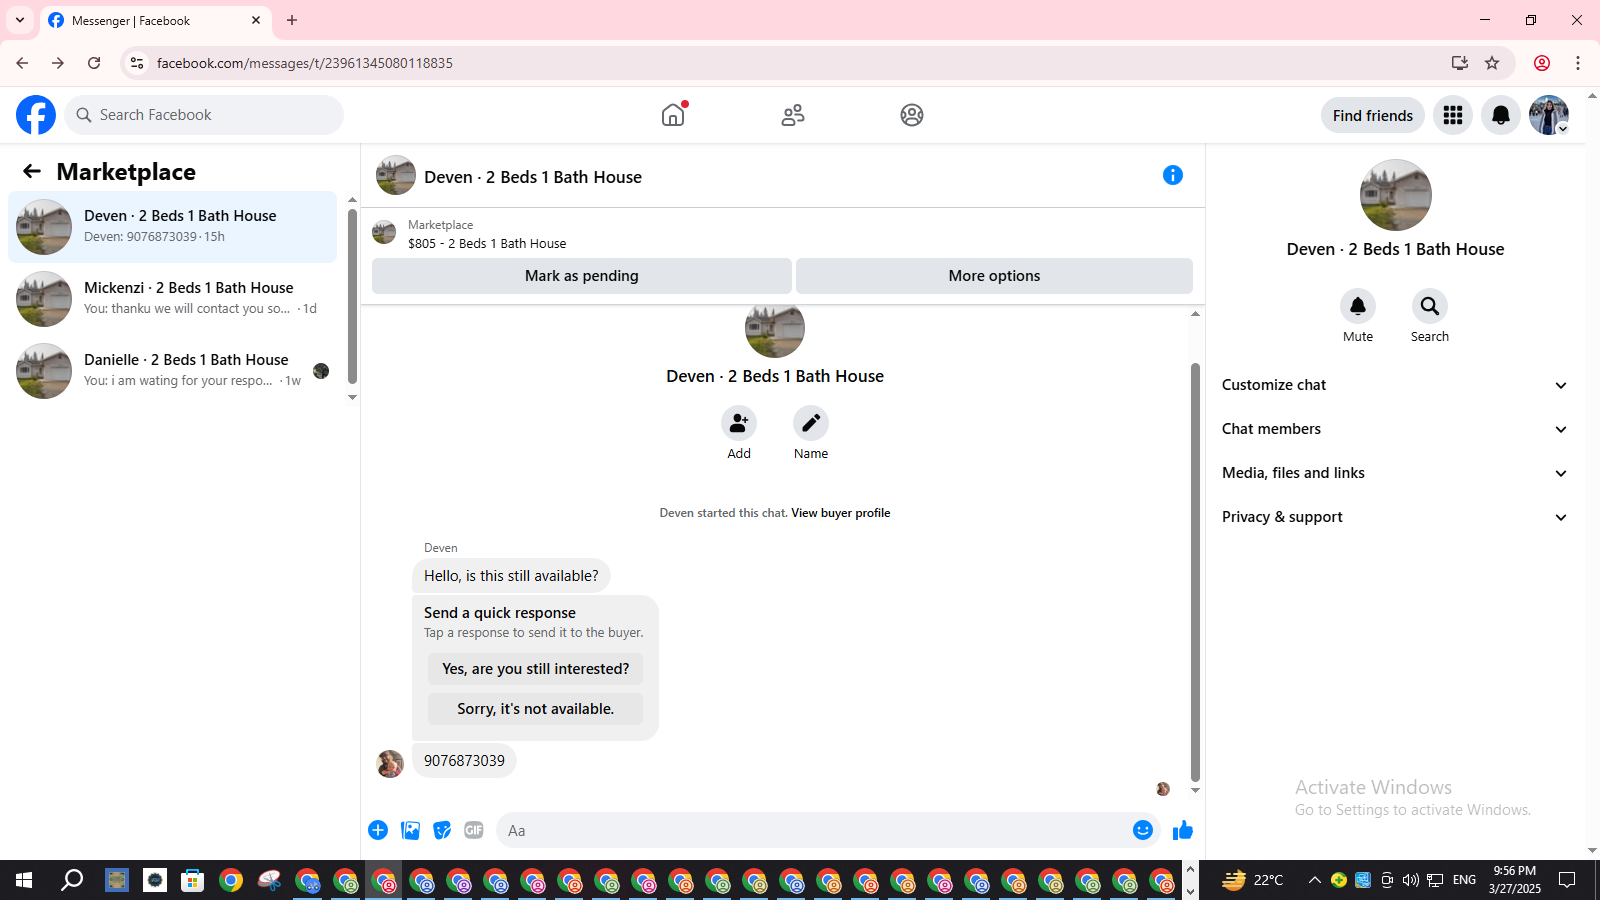The image size is (1600, 900).
Task: Go to Home feed icon
Action: (673, 115)
